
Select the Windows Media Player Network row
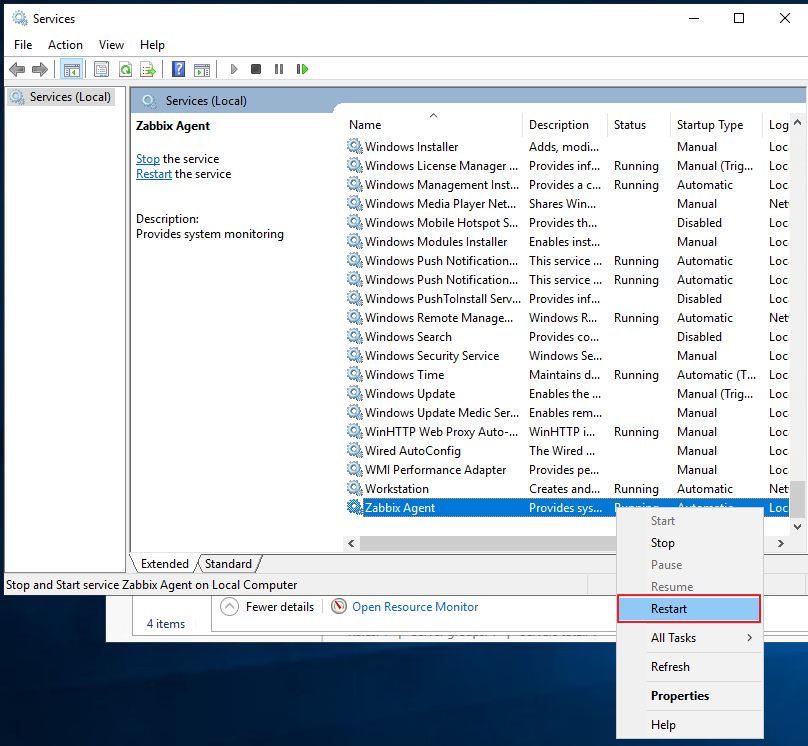(x=567, y=204)
